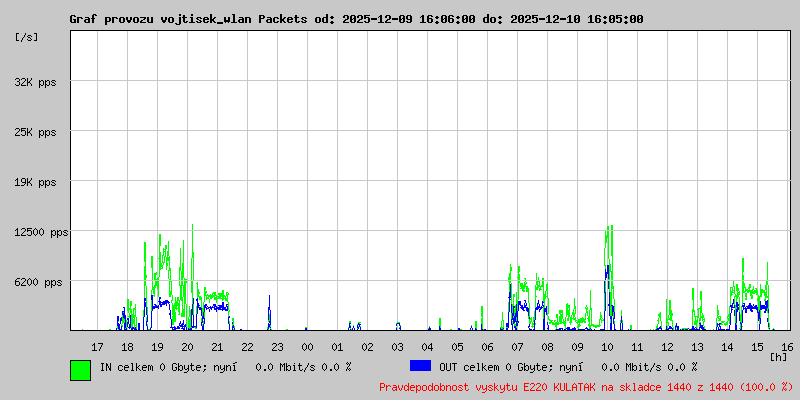Viewport: 800px width, 400px height.
Task: Click the graph title 'Graf provozu vojtisek_wlan Packets'
Action: tap(188, 19)
